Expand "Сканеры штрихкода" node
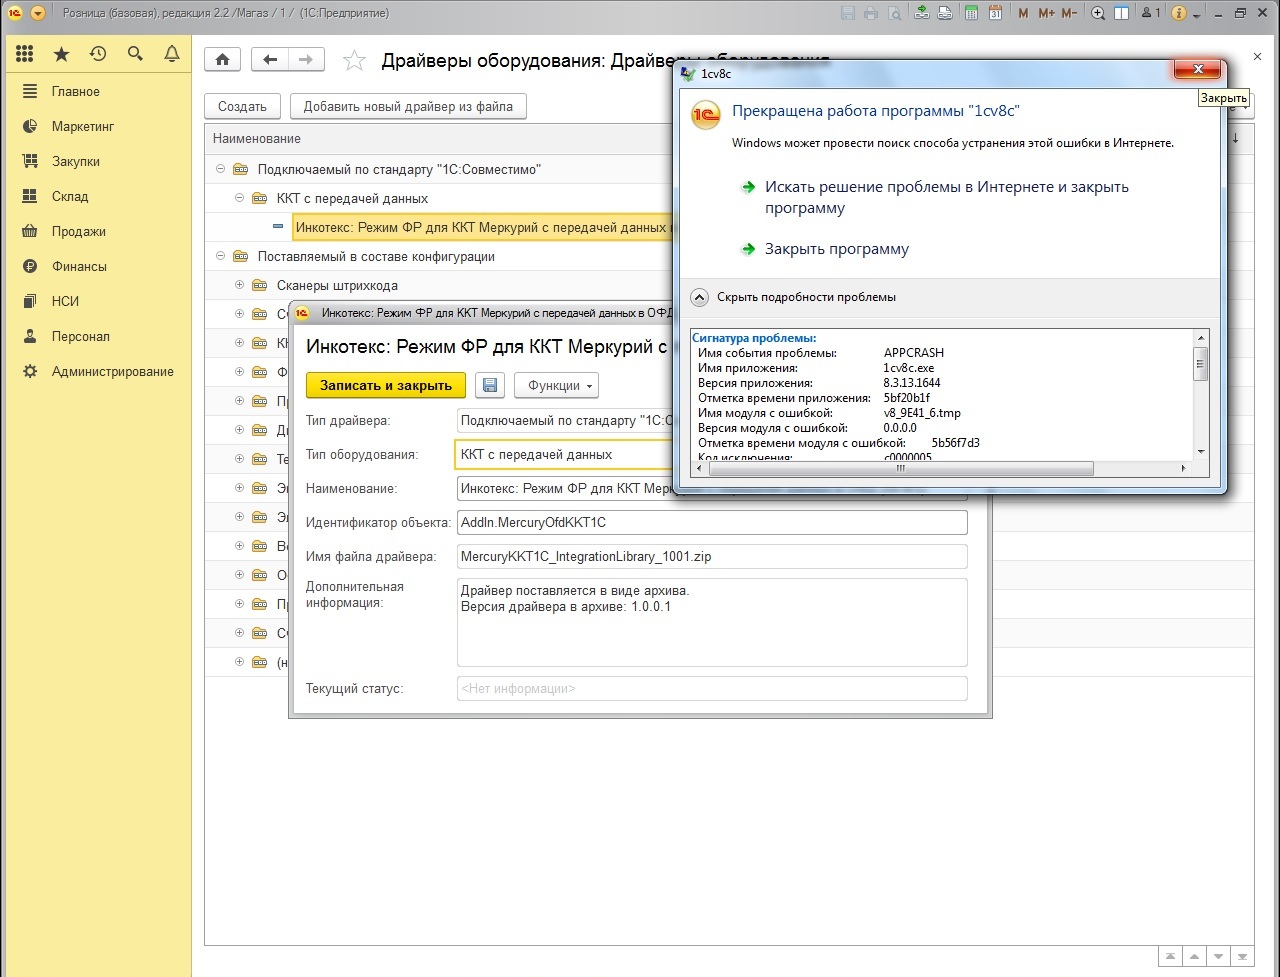This screenshot has width=1280, height=977. click(239, 285)
